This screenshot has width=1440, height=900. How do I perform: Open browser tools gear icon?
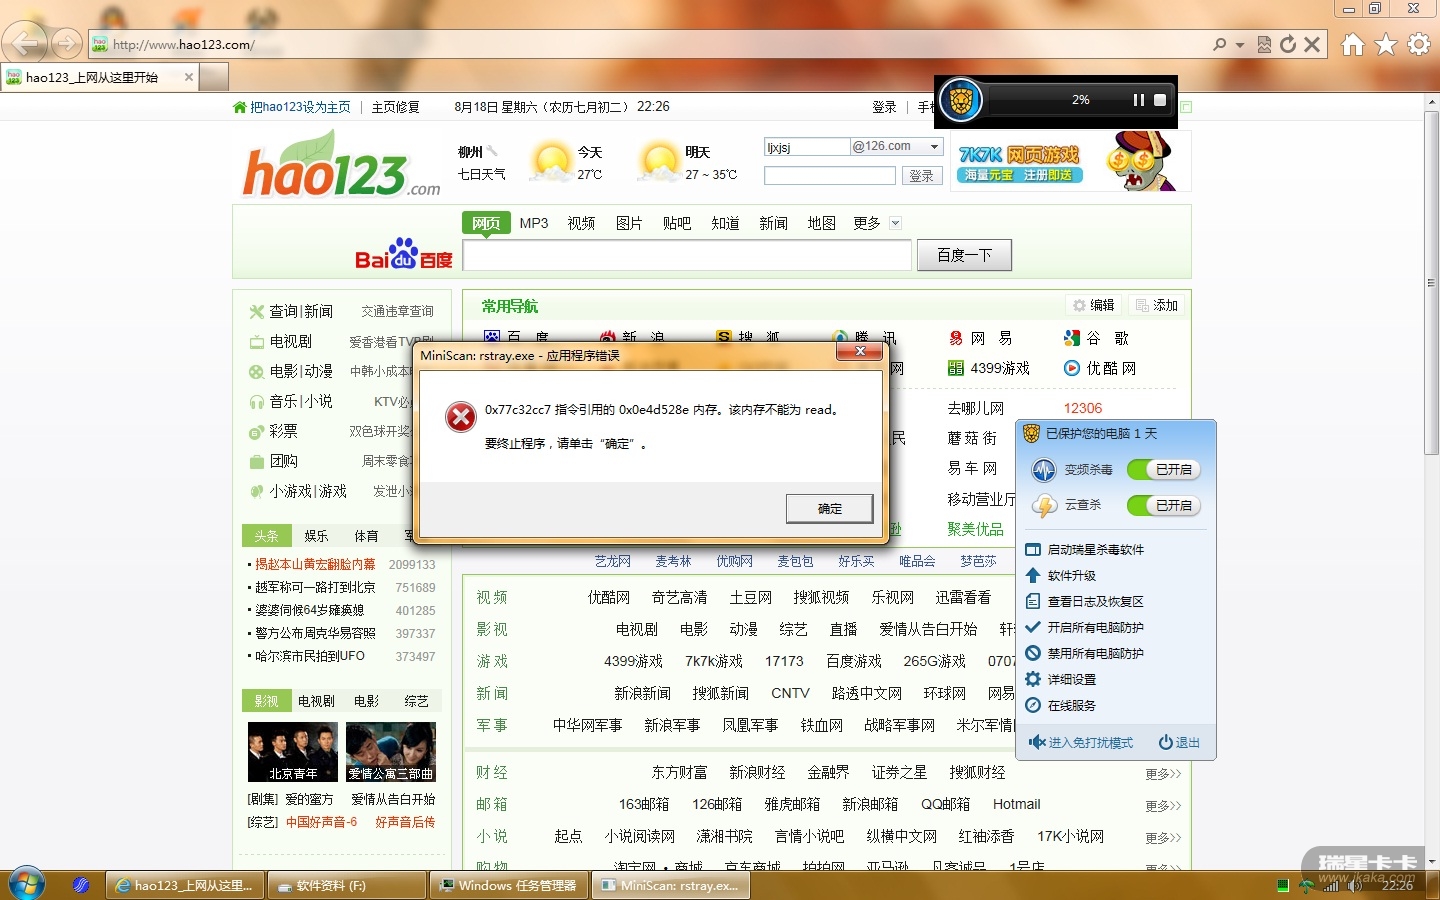(x=1419, y=45)
